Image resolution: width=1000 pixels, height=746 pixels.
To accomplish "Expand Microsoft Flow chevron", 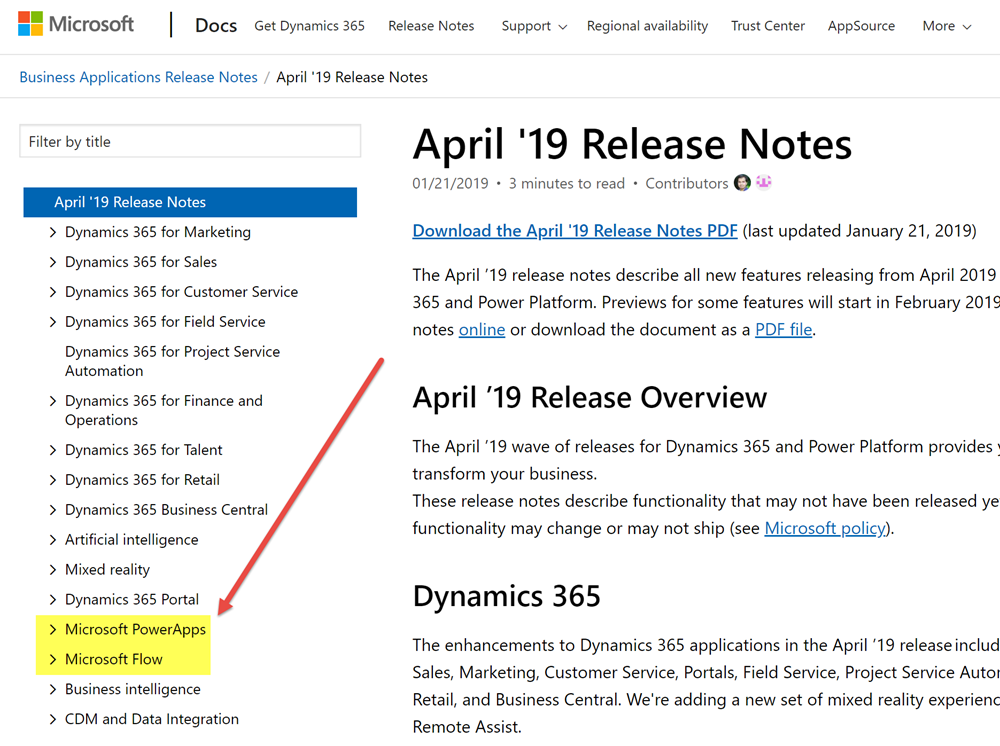I will click(x=53, y=660).
